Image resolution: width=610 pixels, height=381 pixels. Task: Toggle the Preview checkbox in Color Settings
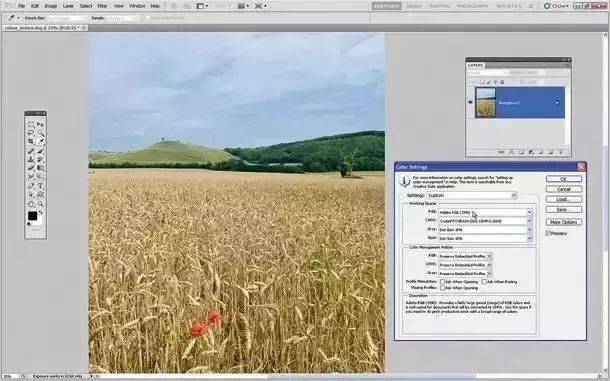point(548,233)
